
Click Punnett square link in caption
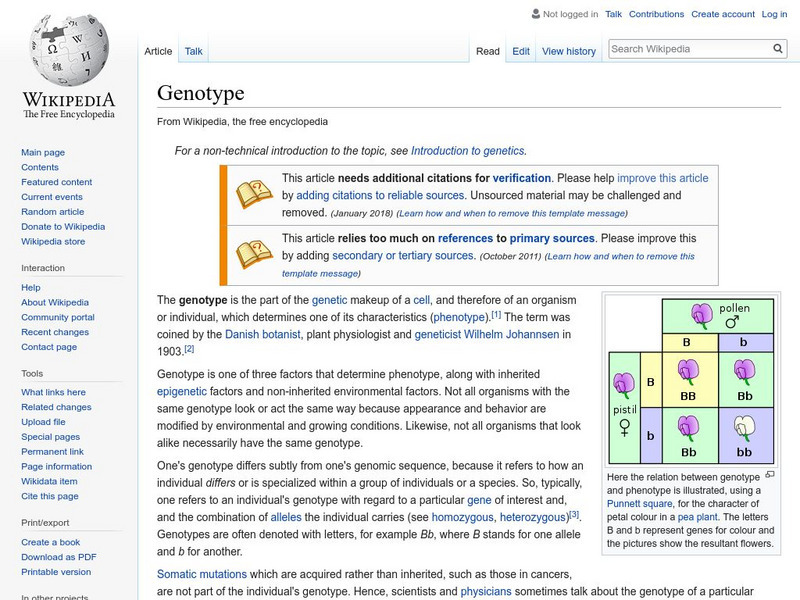pyautogui.click(x=639, y=504)
